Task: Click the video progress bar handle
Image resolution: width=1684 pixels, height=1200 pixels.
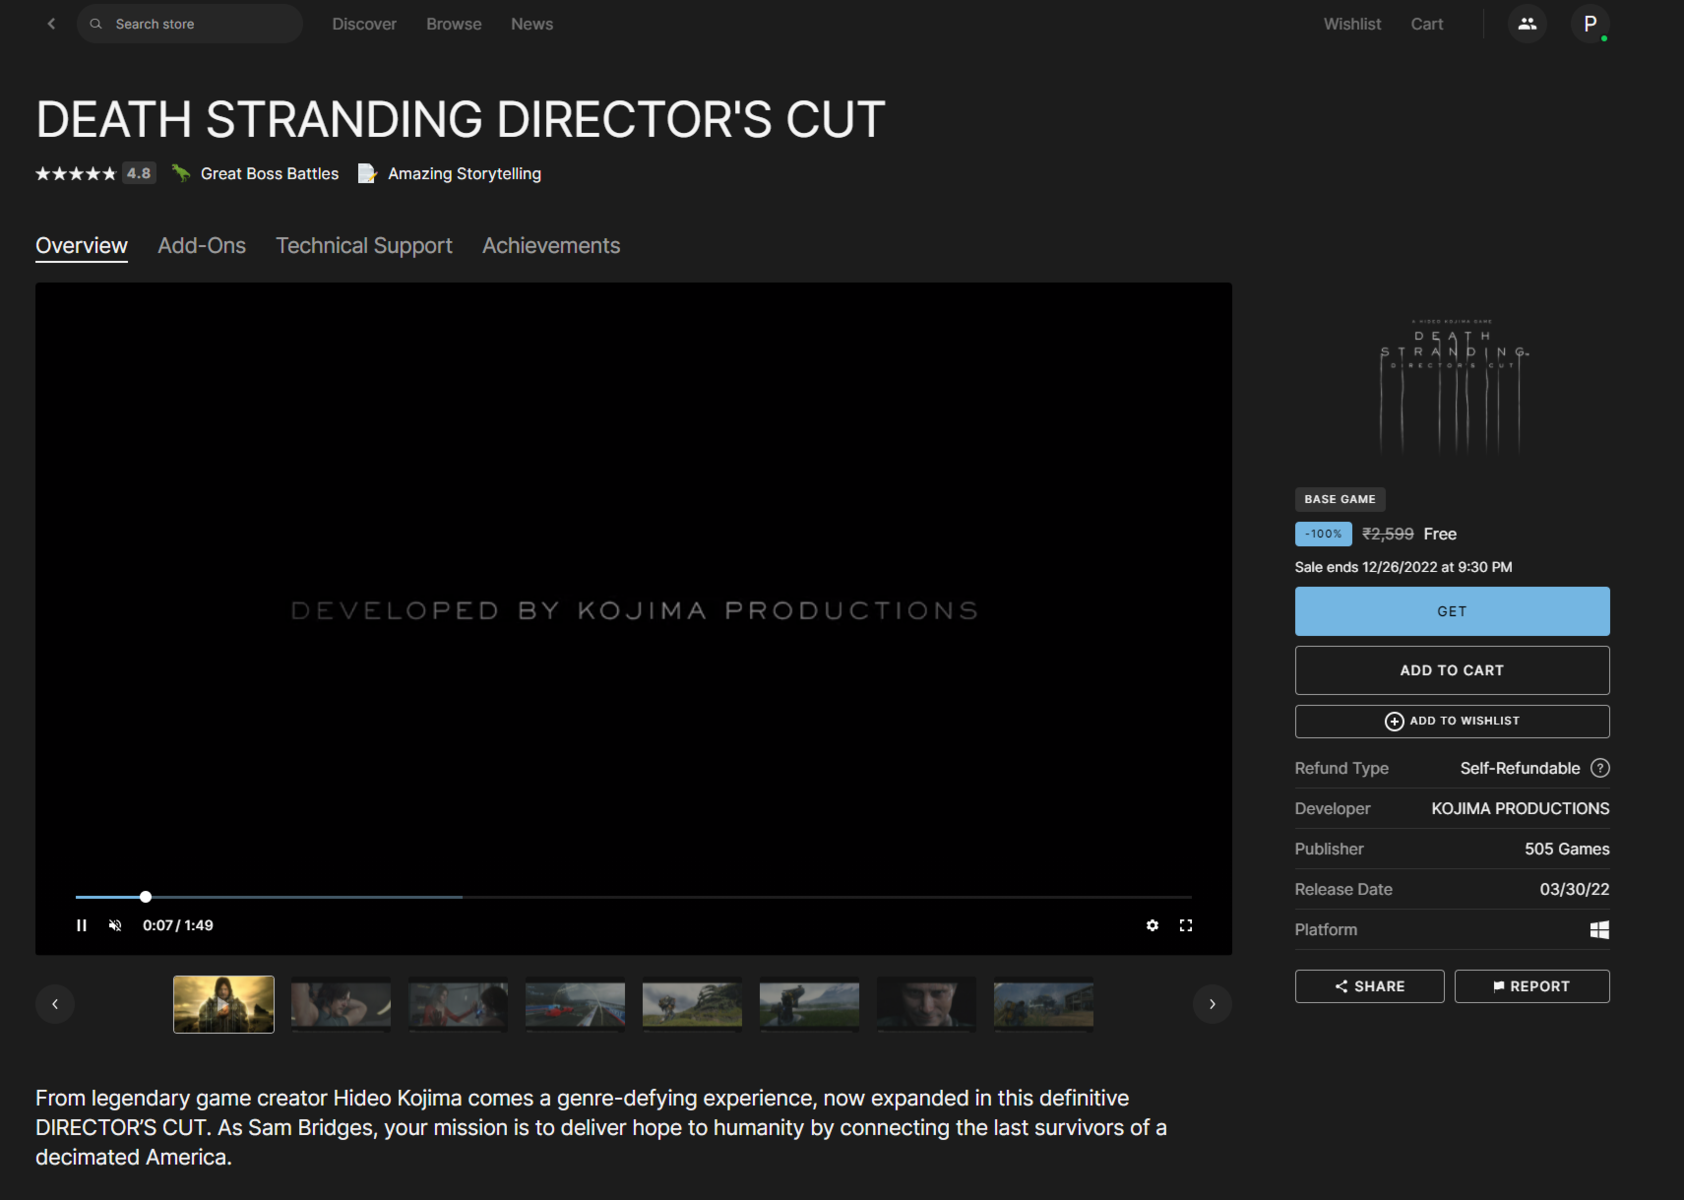Action: tap(146, 897)
